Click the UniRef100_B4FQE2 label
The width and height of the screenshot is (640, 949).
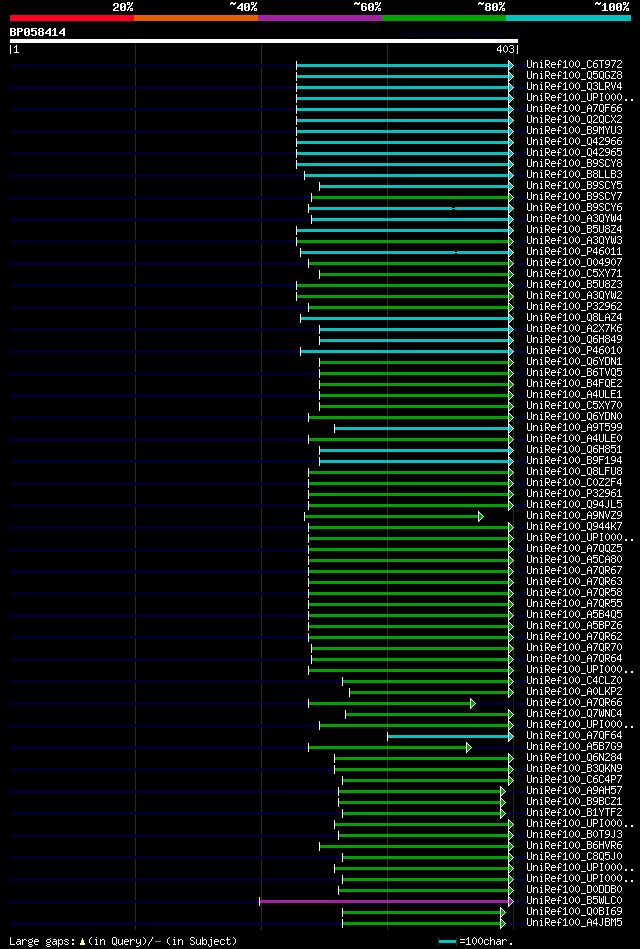coord(574,384)
